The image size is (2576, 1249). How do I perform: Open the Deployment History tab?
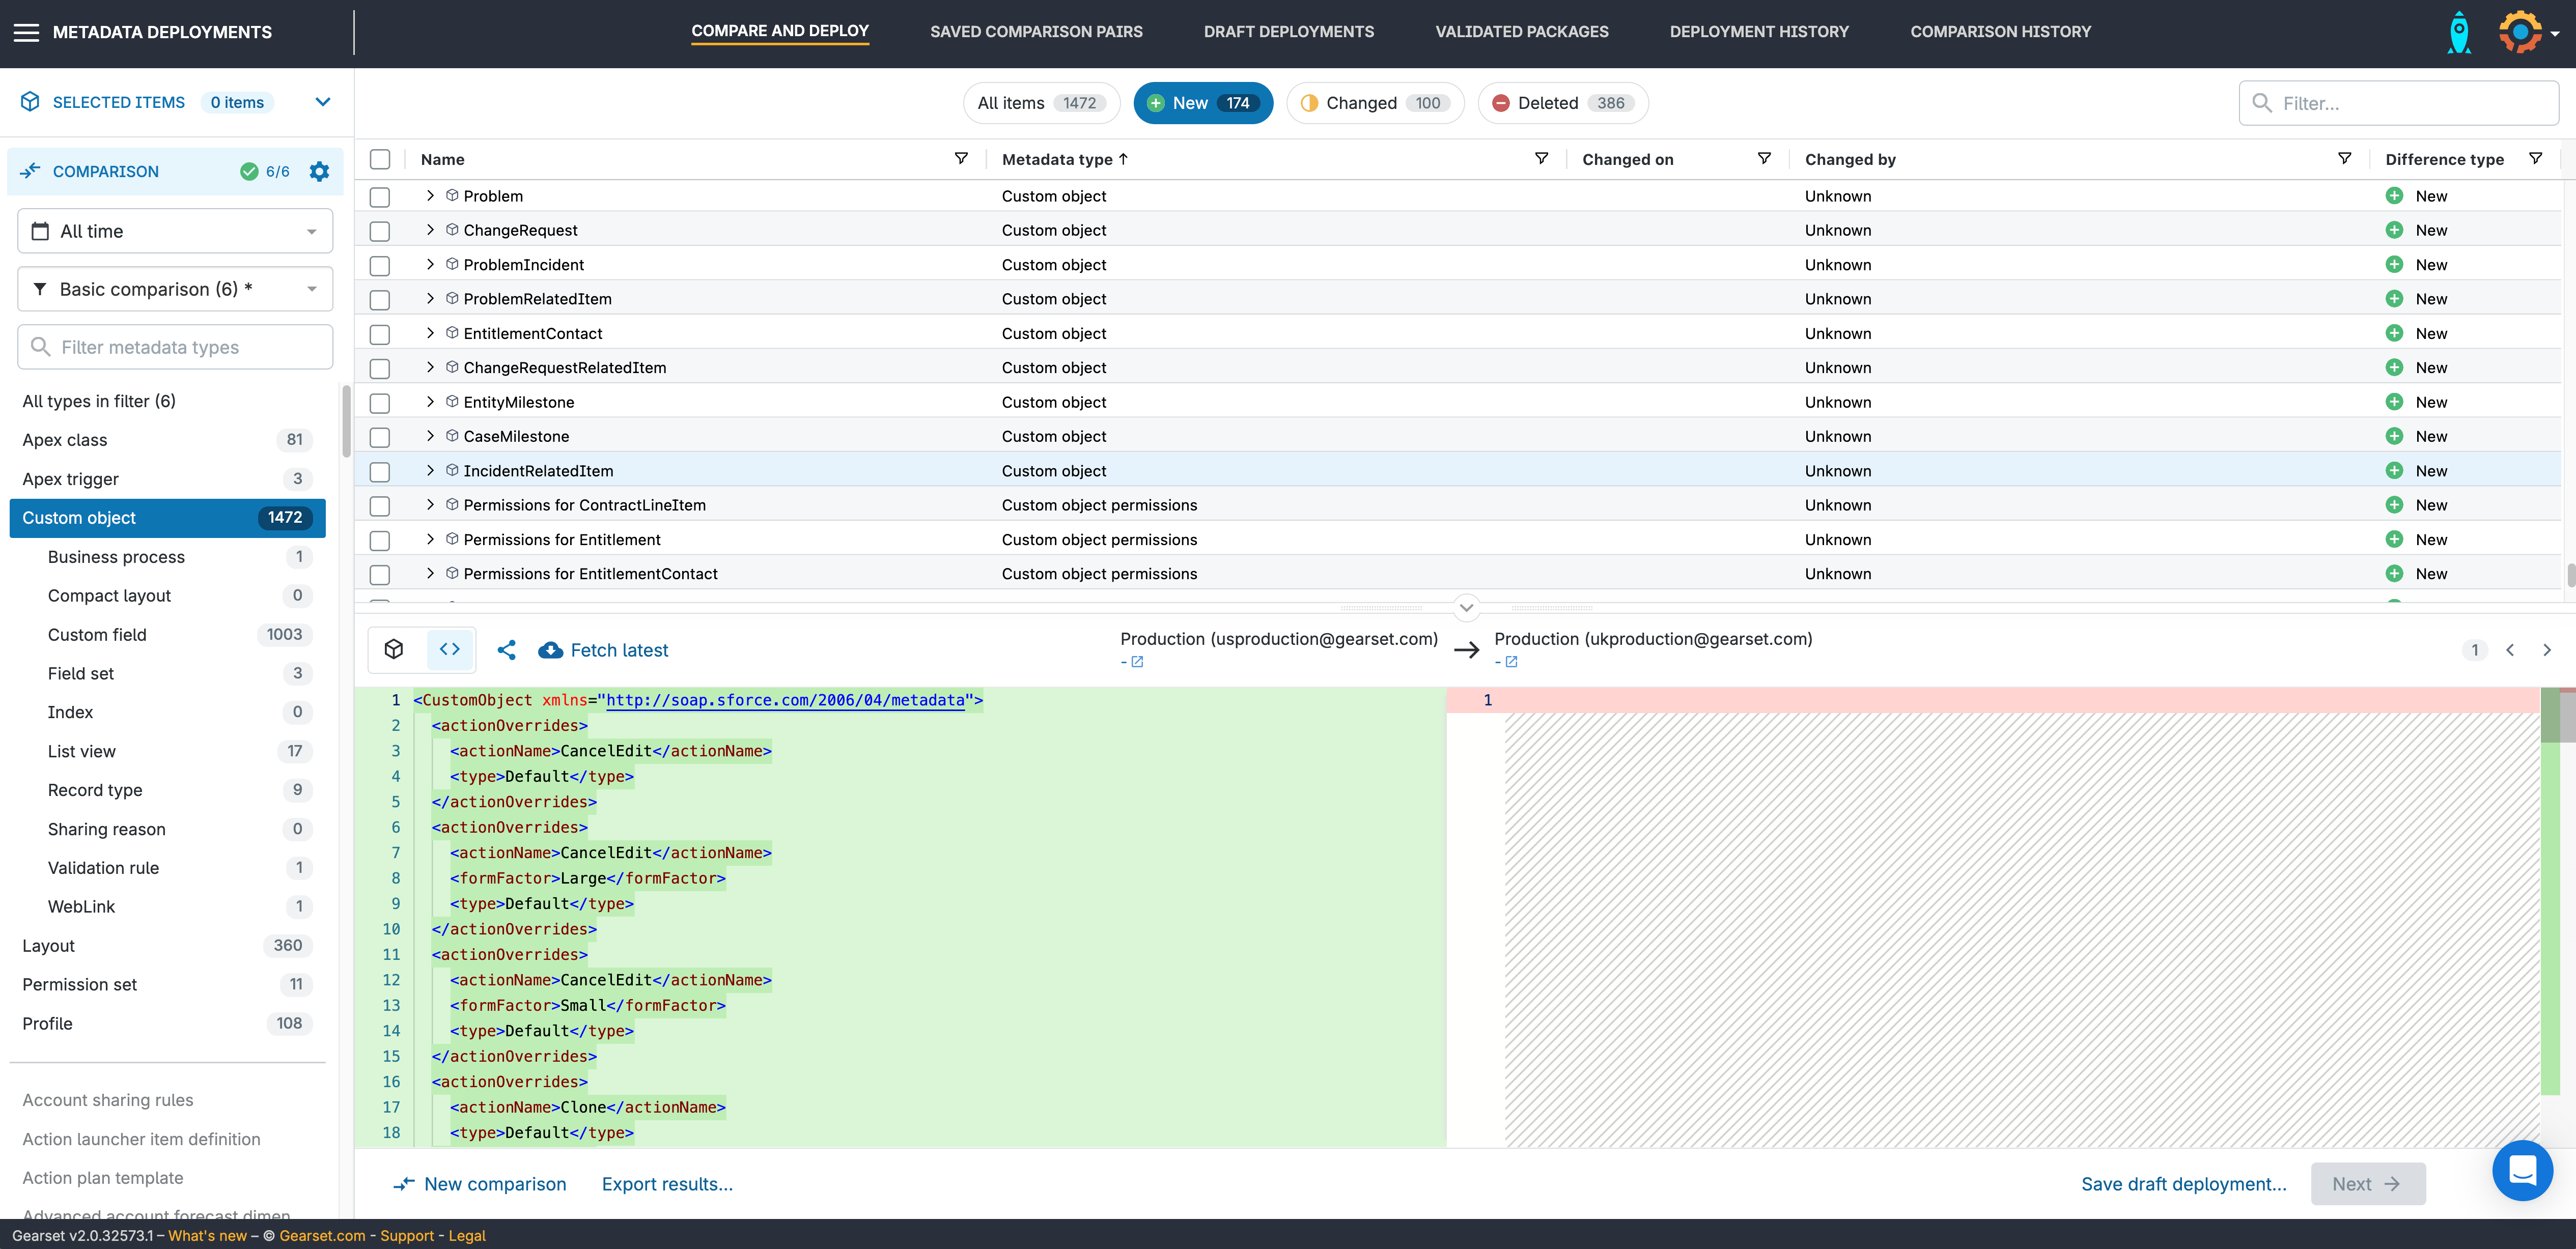coord(1758,32)
